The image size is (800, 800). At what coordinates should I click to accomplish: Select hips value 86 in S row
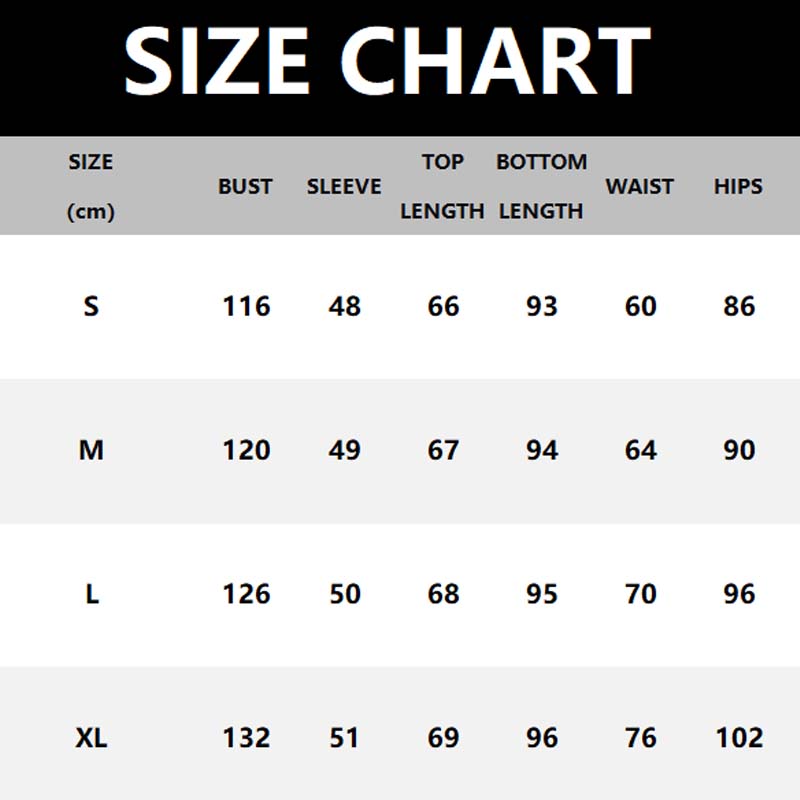click(739, 306)
